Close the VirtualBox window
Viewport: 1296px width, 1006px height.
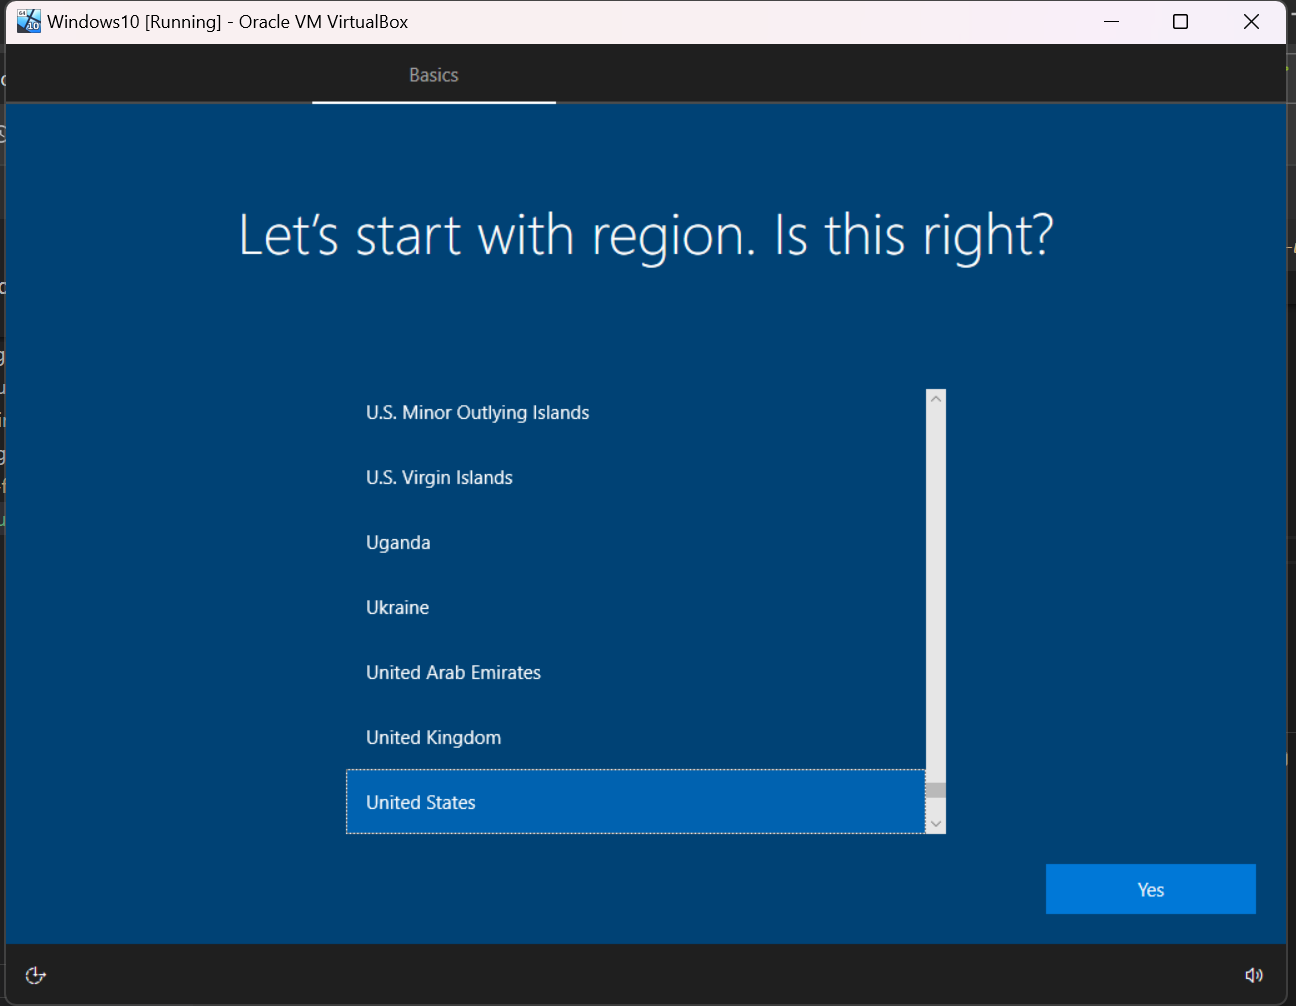point(1251,21)
